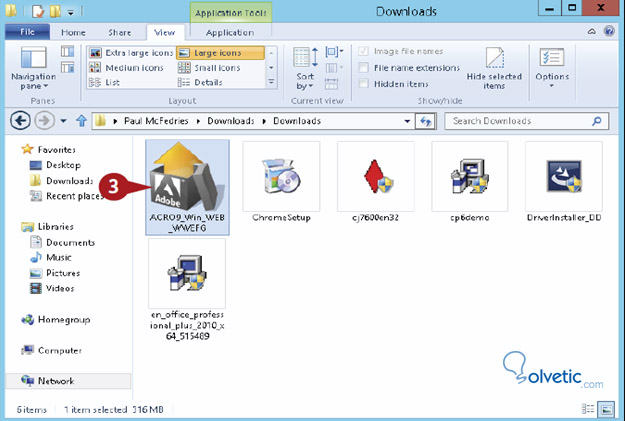Screen dimensions: 625x421
Task: Toggle the Preview pane icon
Action: tap(67, 51)
